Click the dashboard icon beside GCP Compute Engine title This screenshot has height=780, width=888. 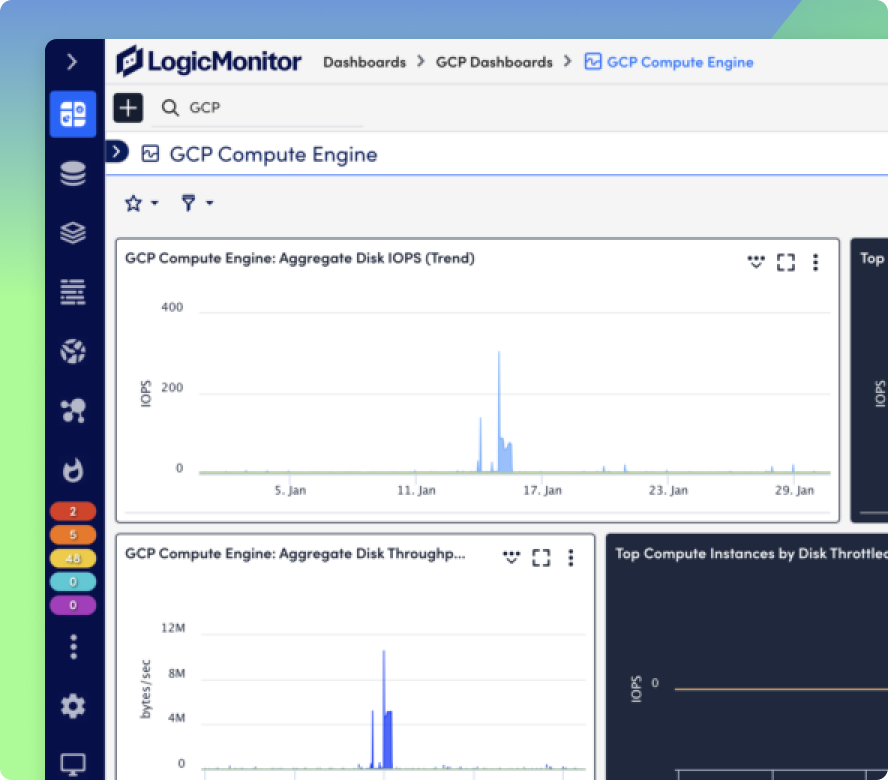pyautogui.click(x=150, y=154)
